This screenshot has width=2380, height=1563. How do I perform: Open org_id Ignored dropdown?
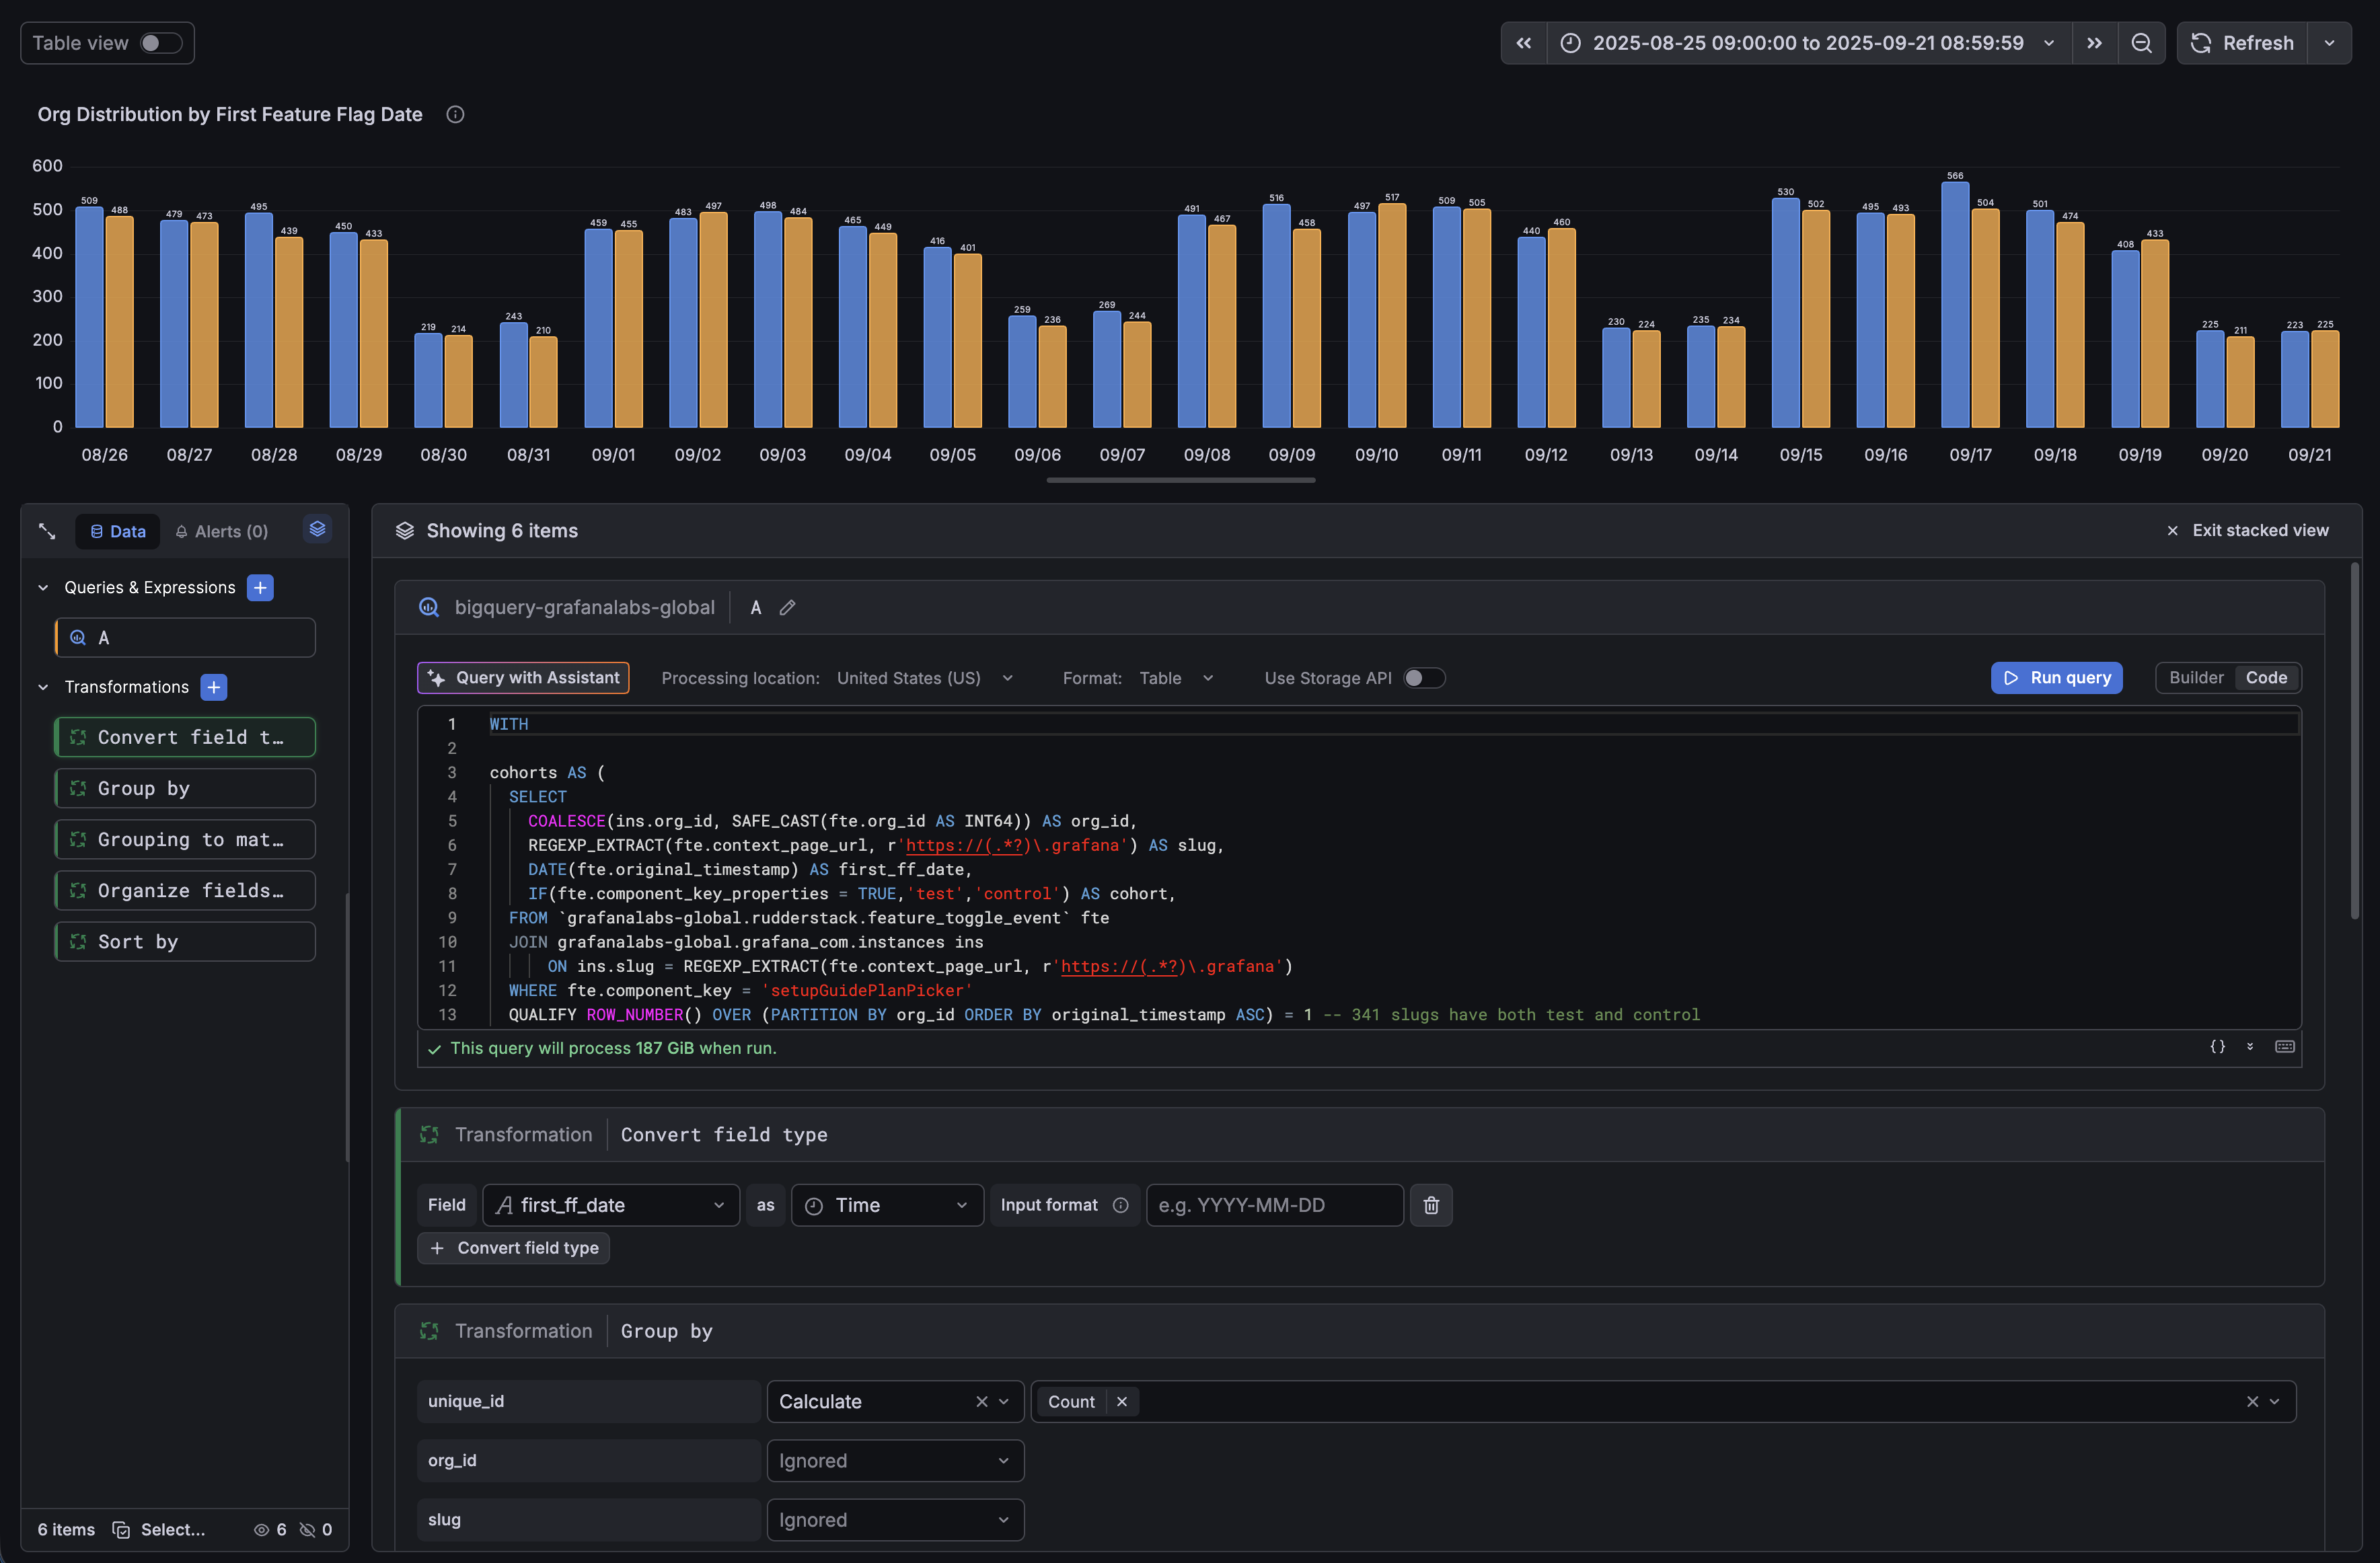click(895, 1461)
